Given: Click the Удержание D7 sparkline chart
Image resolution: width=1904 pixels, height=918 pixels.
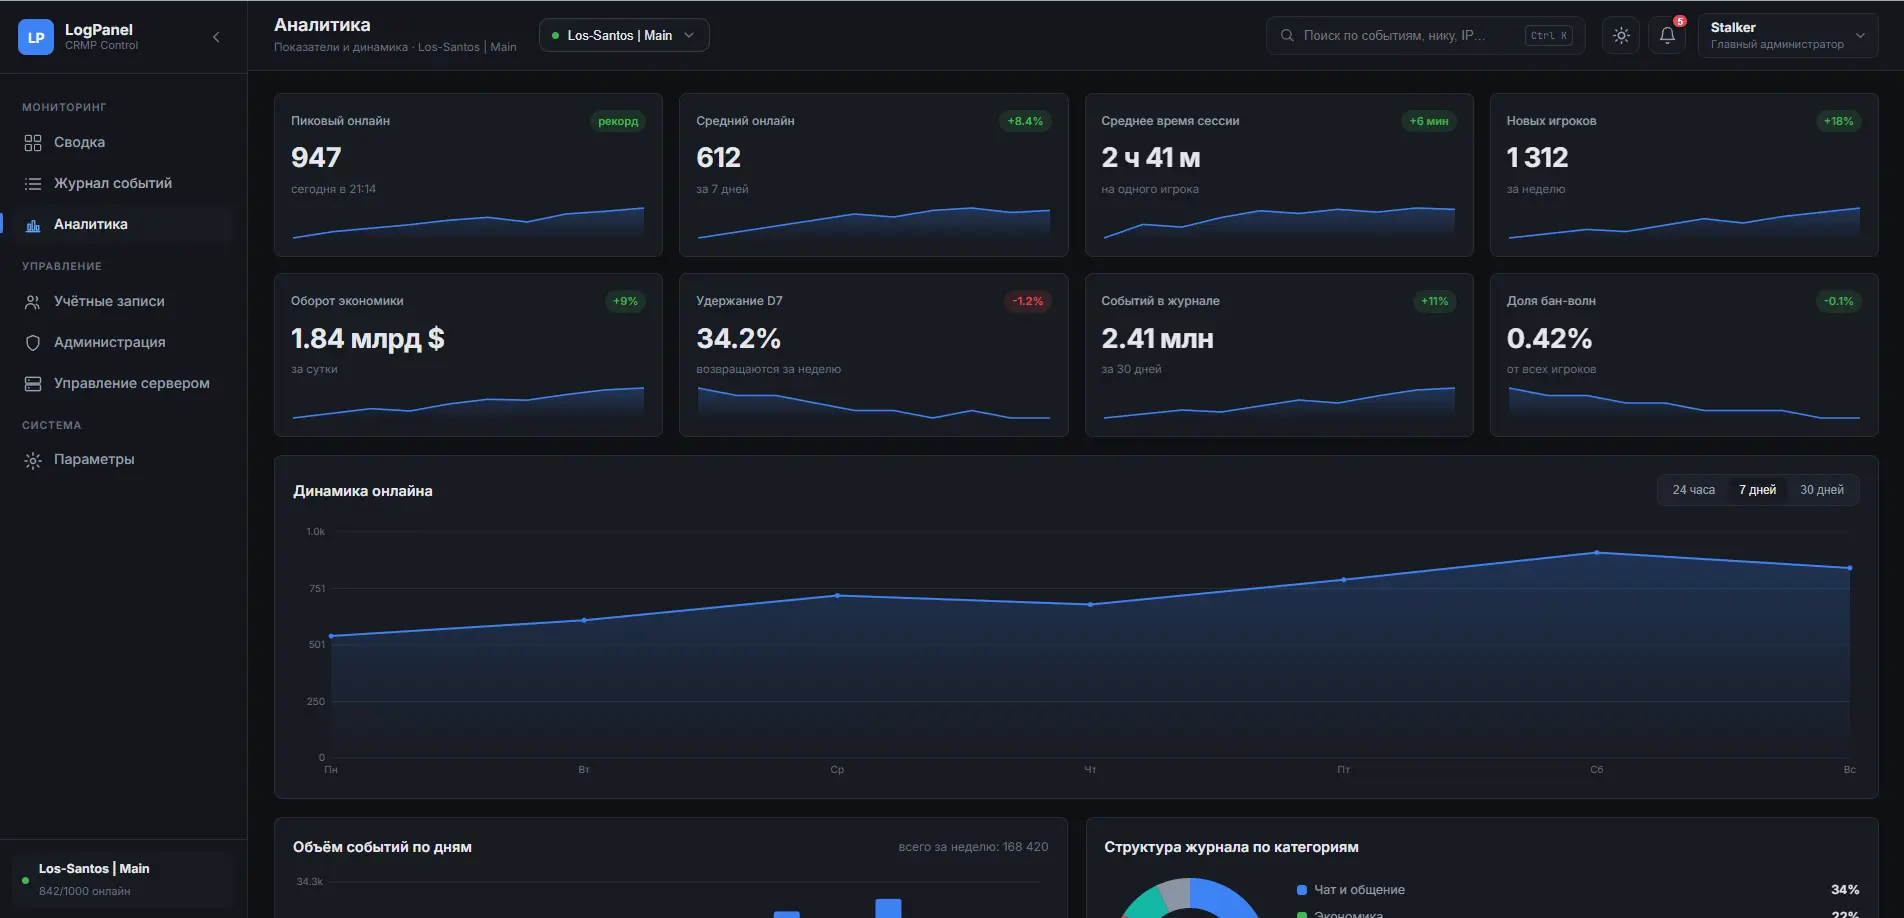Looking at the screenshot, I should coord(873,402).
